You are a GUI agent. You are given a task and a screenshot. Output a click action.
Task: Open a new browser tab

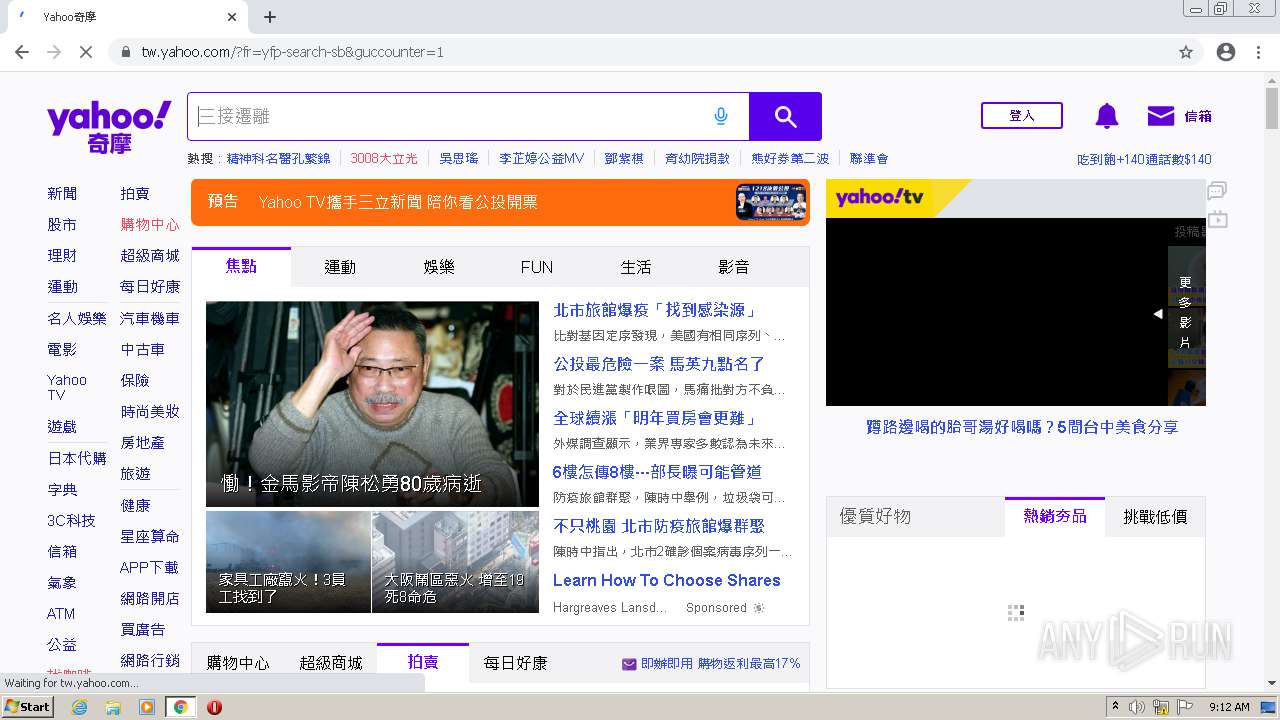tap(270, 17)
